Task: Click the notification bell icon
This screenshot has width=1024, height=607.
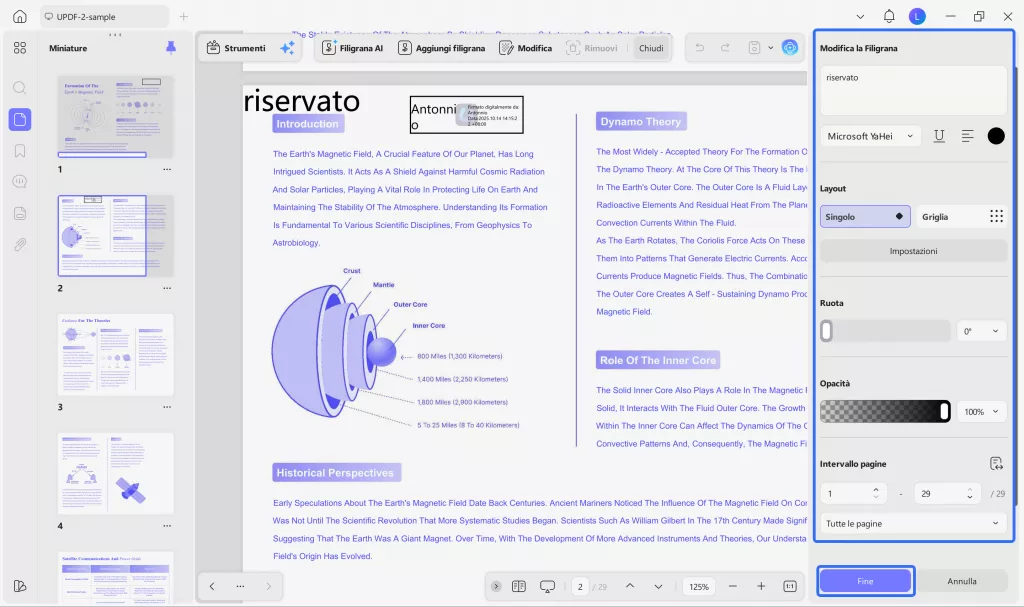Action: coord(889,17)
